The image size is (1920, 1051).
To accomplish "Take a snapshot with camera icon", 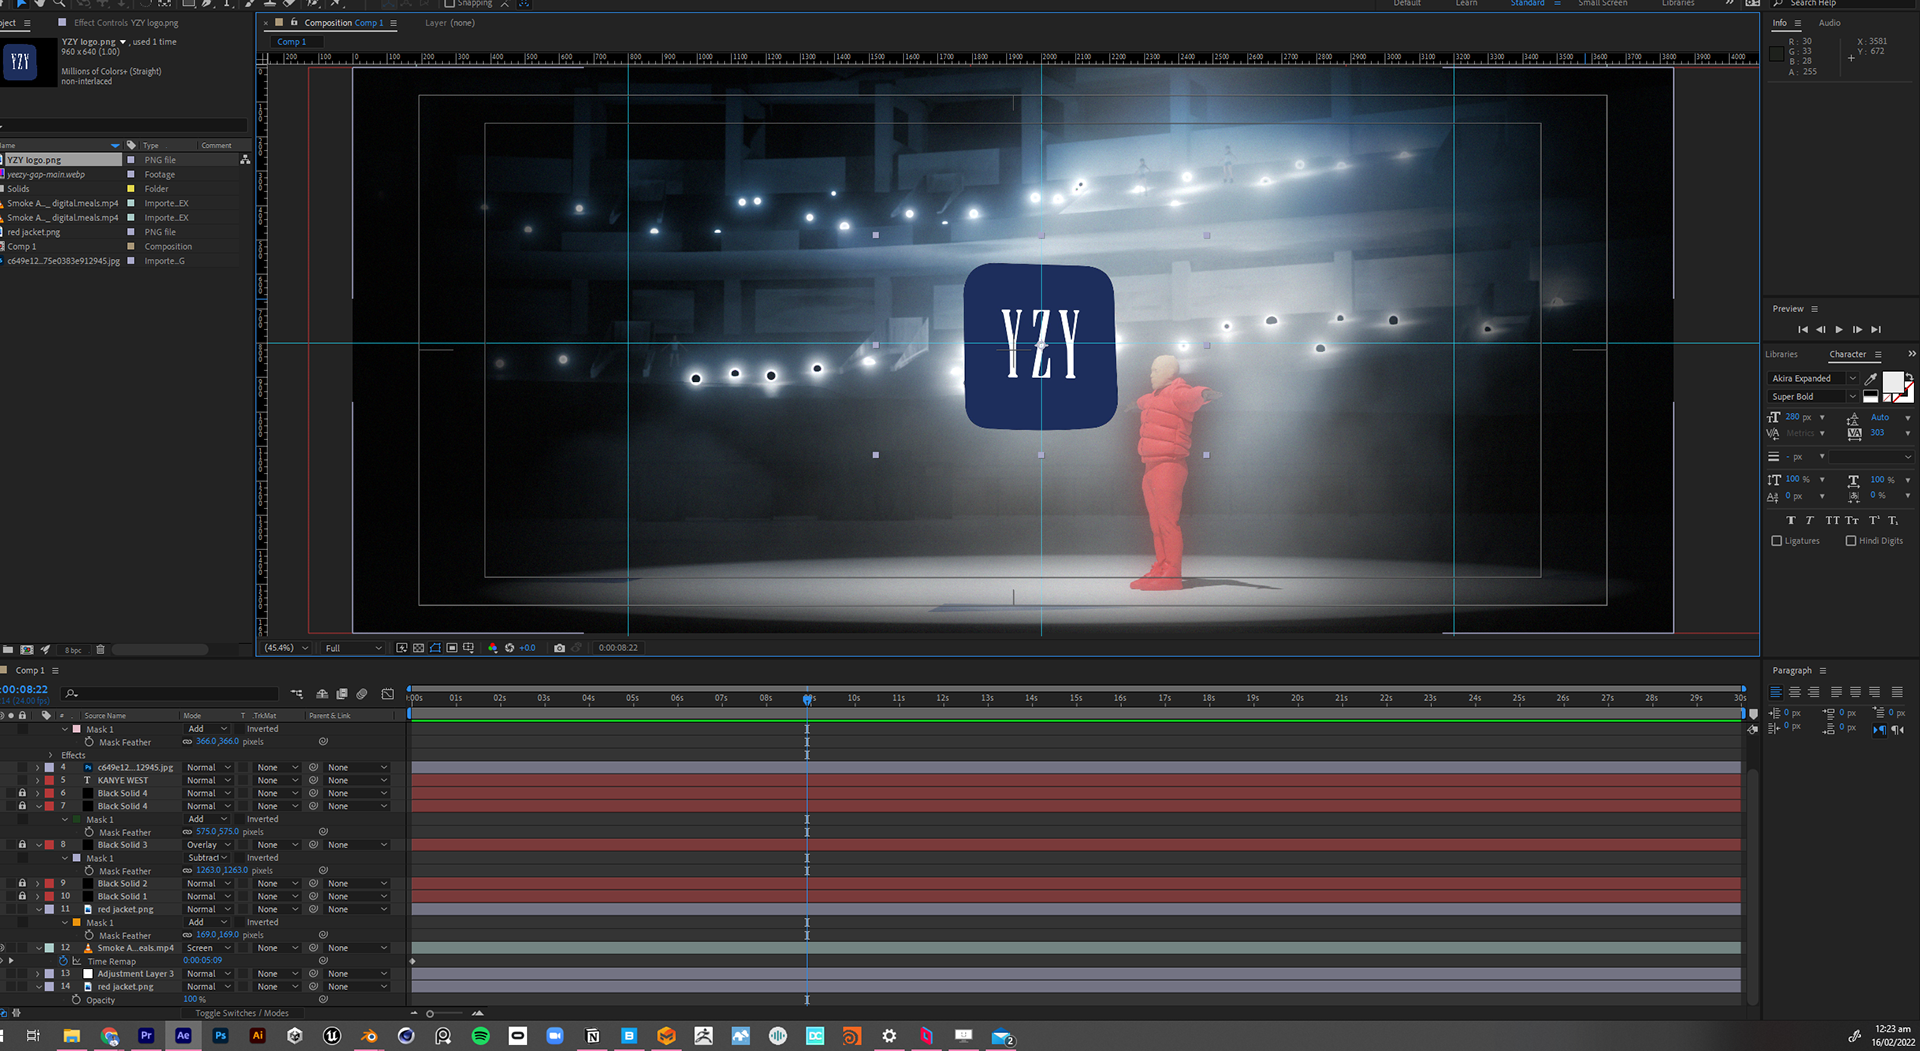I will coord(559,648).
